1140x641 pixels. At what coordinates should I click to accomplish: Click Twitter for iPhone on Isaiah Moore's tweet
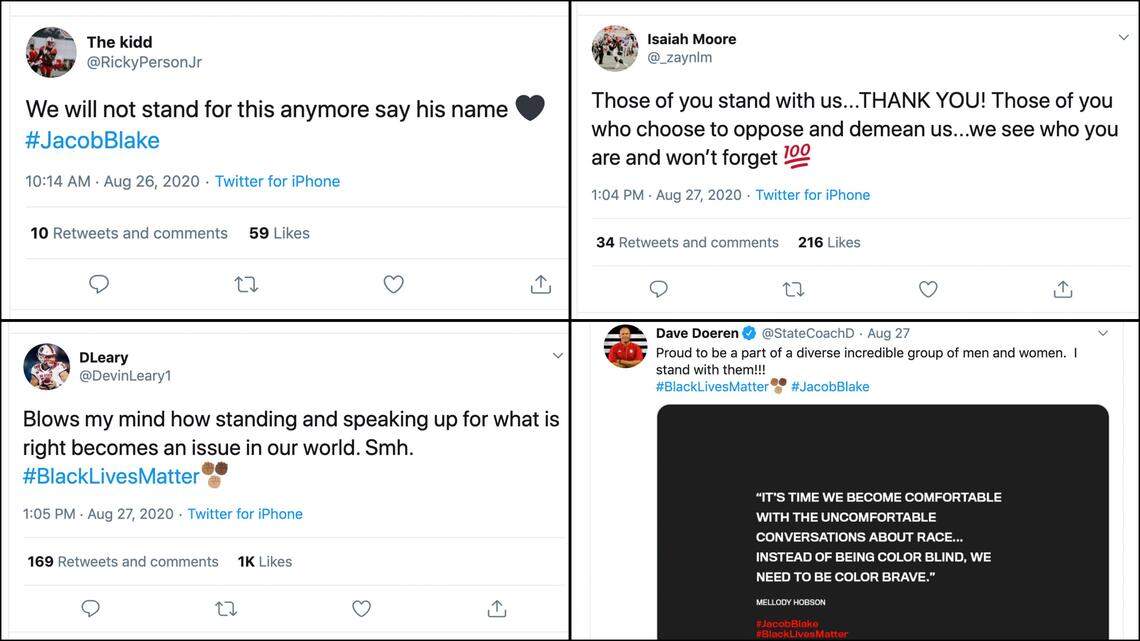[812, 195]
